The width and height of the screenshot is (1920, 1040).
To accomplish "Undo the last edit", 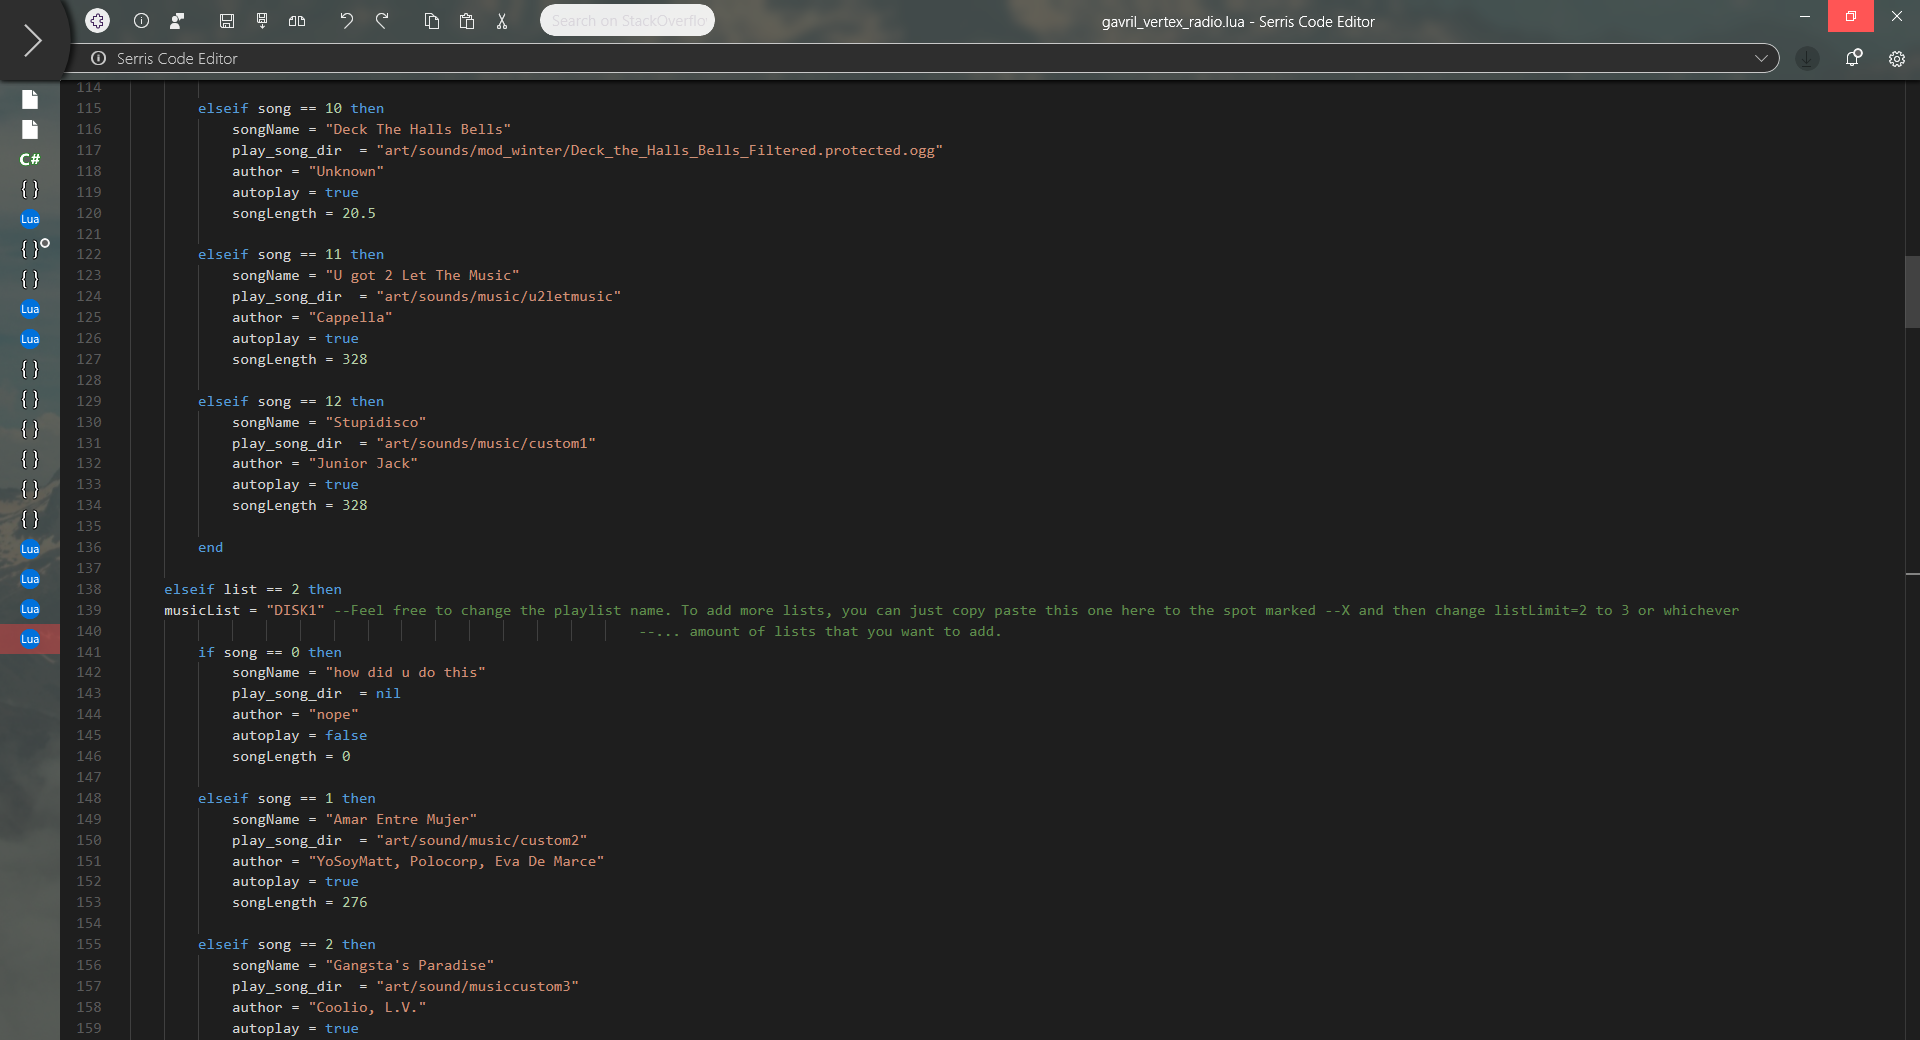I will coord(346,20).
